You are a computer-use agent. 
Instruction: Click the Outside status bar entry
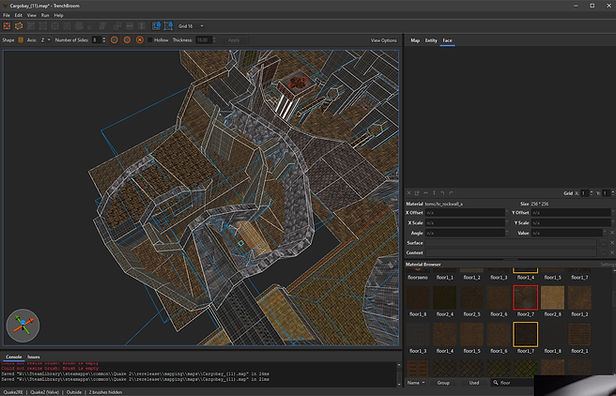74,392
